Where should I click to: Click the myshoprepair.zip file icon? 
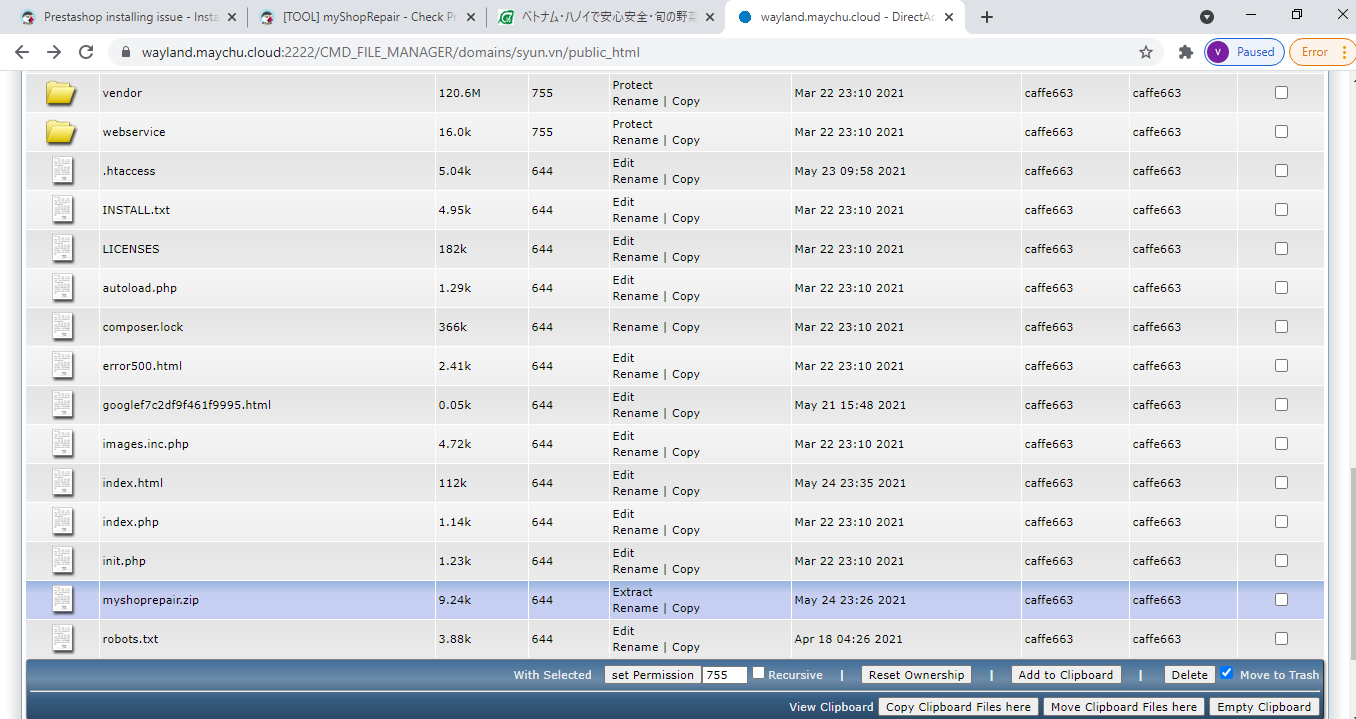[x=63, y=600]
